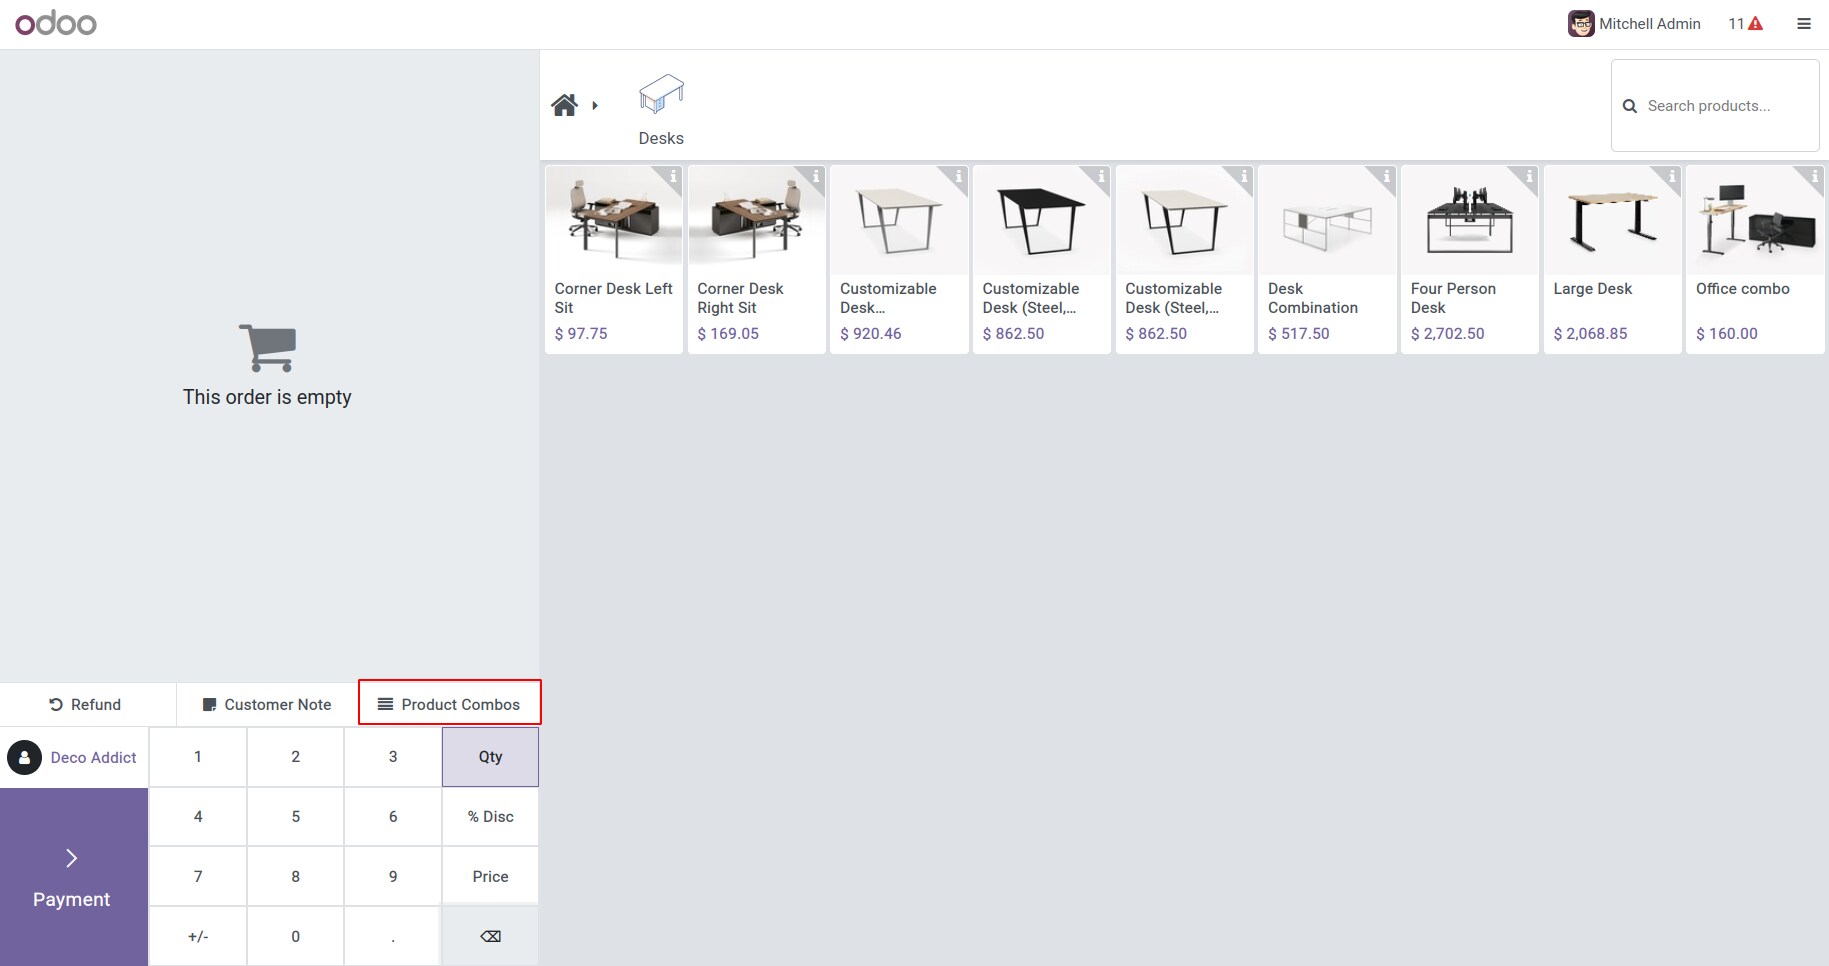The image size is (1829, 966).
Task: Show info for Four Person Desk
Action: tap(1529, 177)
